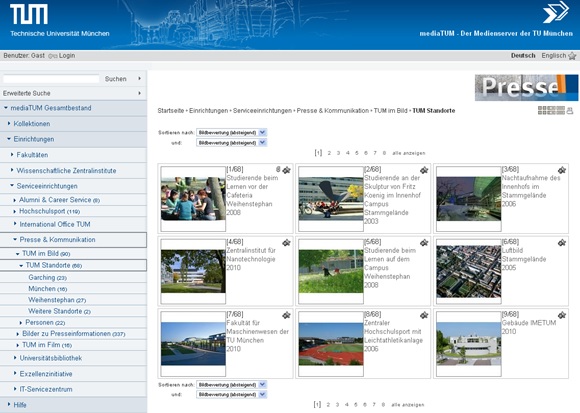Open the top 'und' sorting dropdown
This screenshot has width=580, height=413.
click(x=232, y=142)
